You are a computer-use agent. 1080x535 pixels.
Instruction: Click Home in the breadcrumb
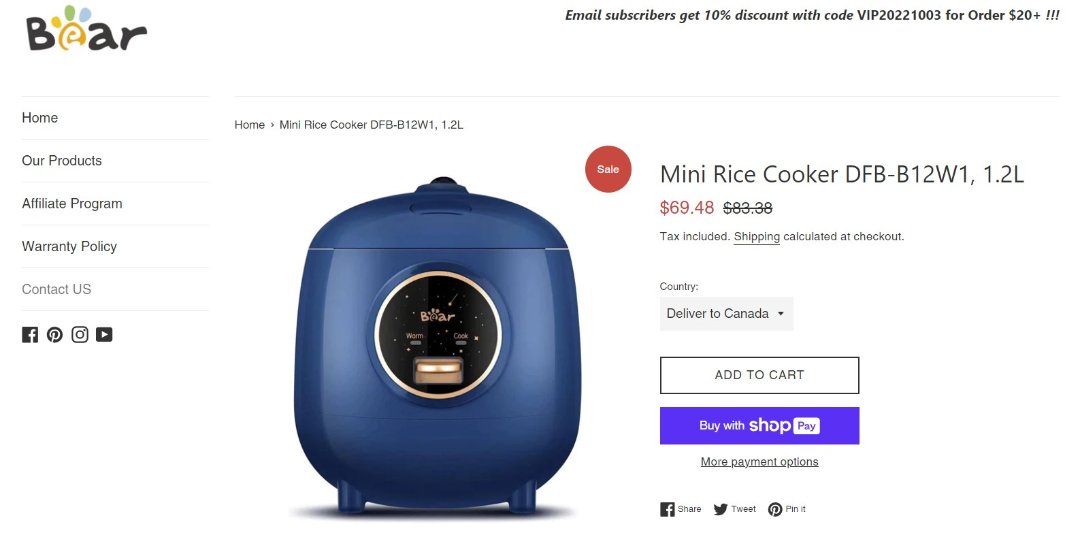[x=249, y=125]
